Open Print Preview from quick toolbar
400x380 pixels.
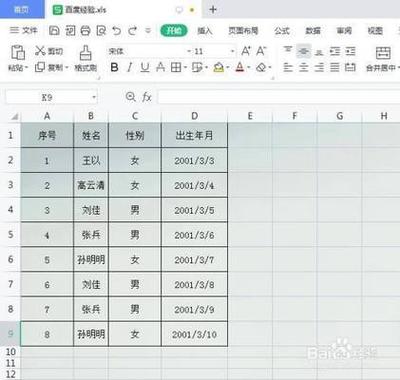tap(101, 31)
